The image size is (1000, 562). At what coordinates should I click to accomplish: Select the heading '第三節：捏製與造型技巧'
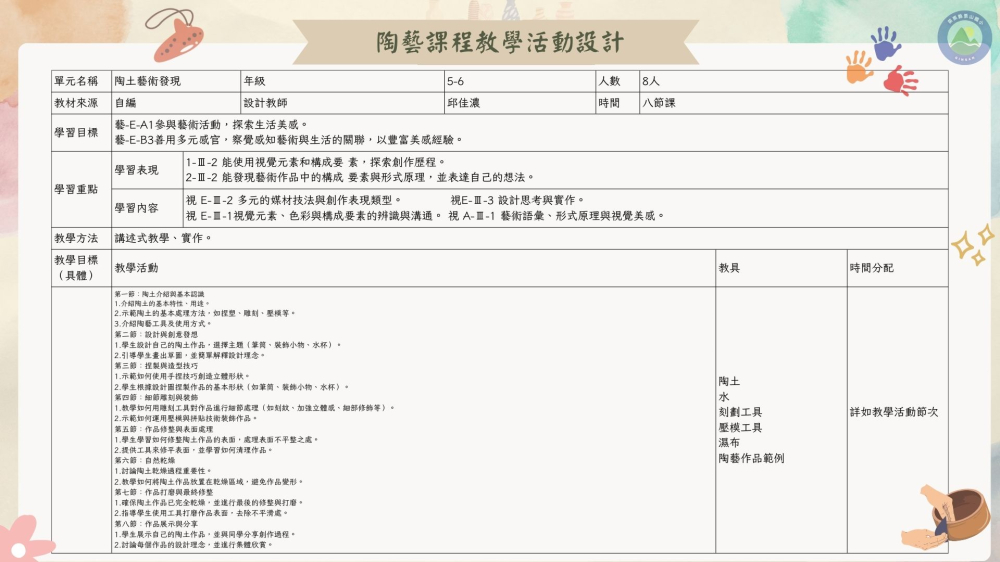point(156,366)
